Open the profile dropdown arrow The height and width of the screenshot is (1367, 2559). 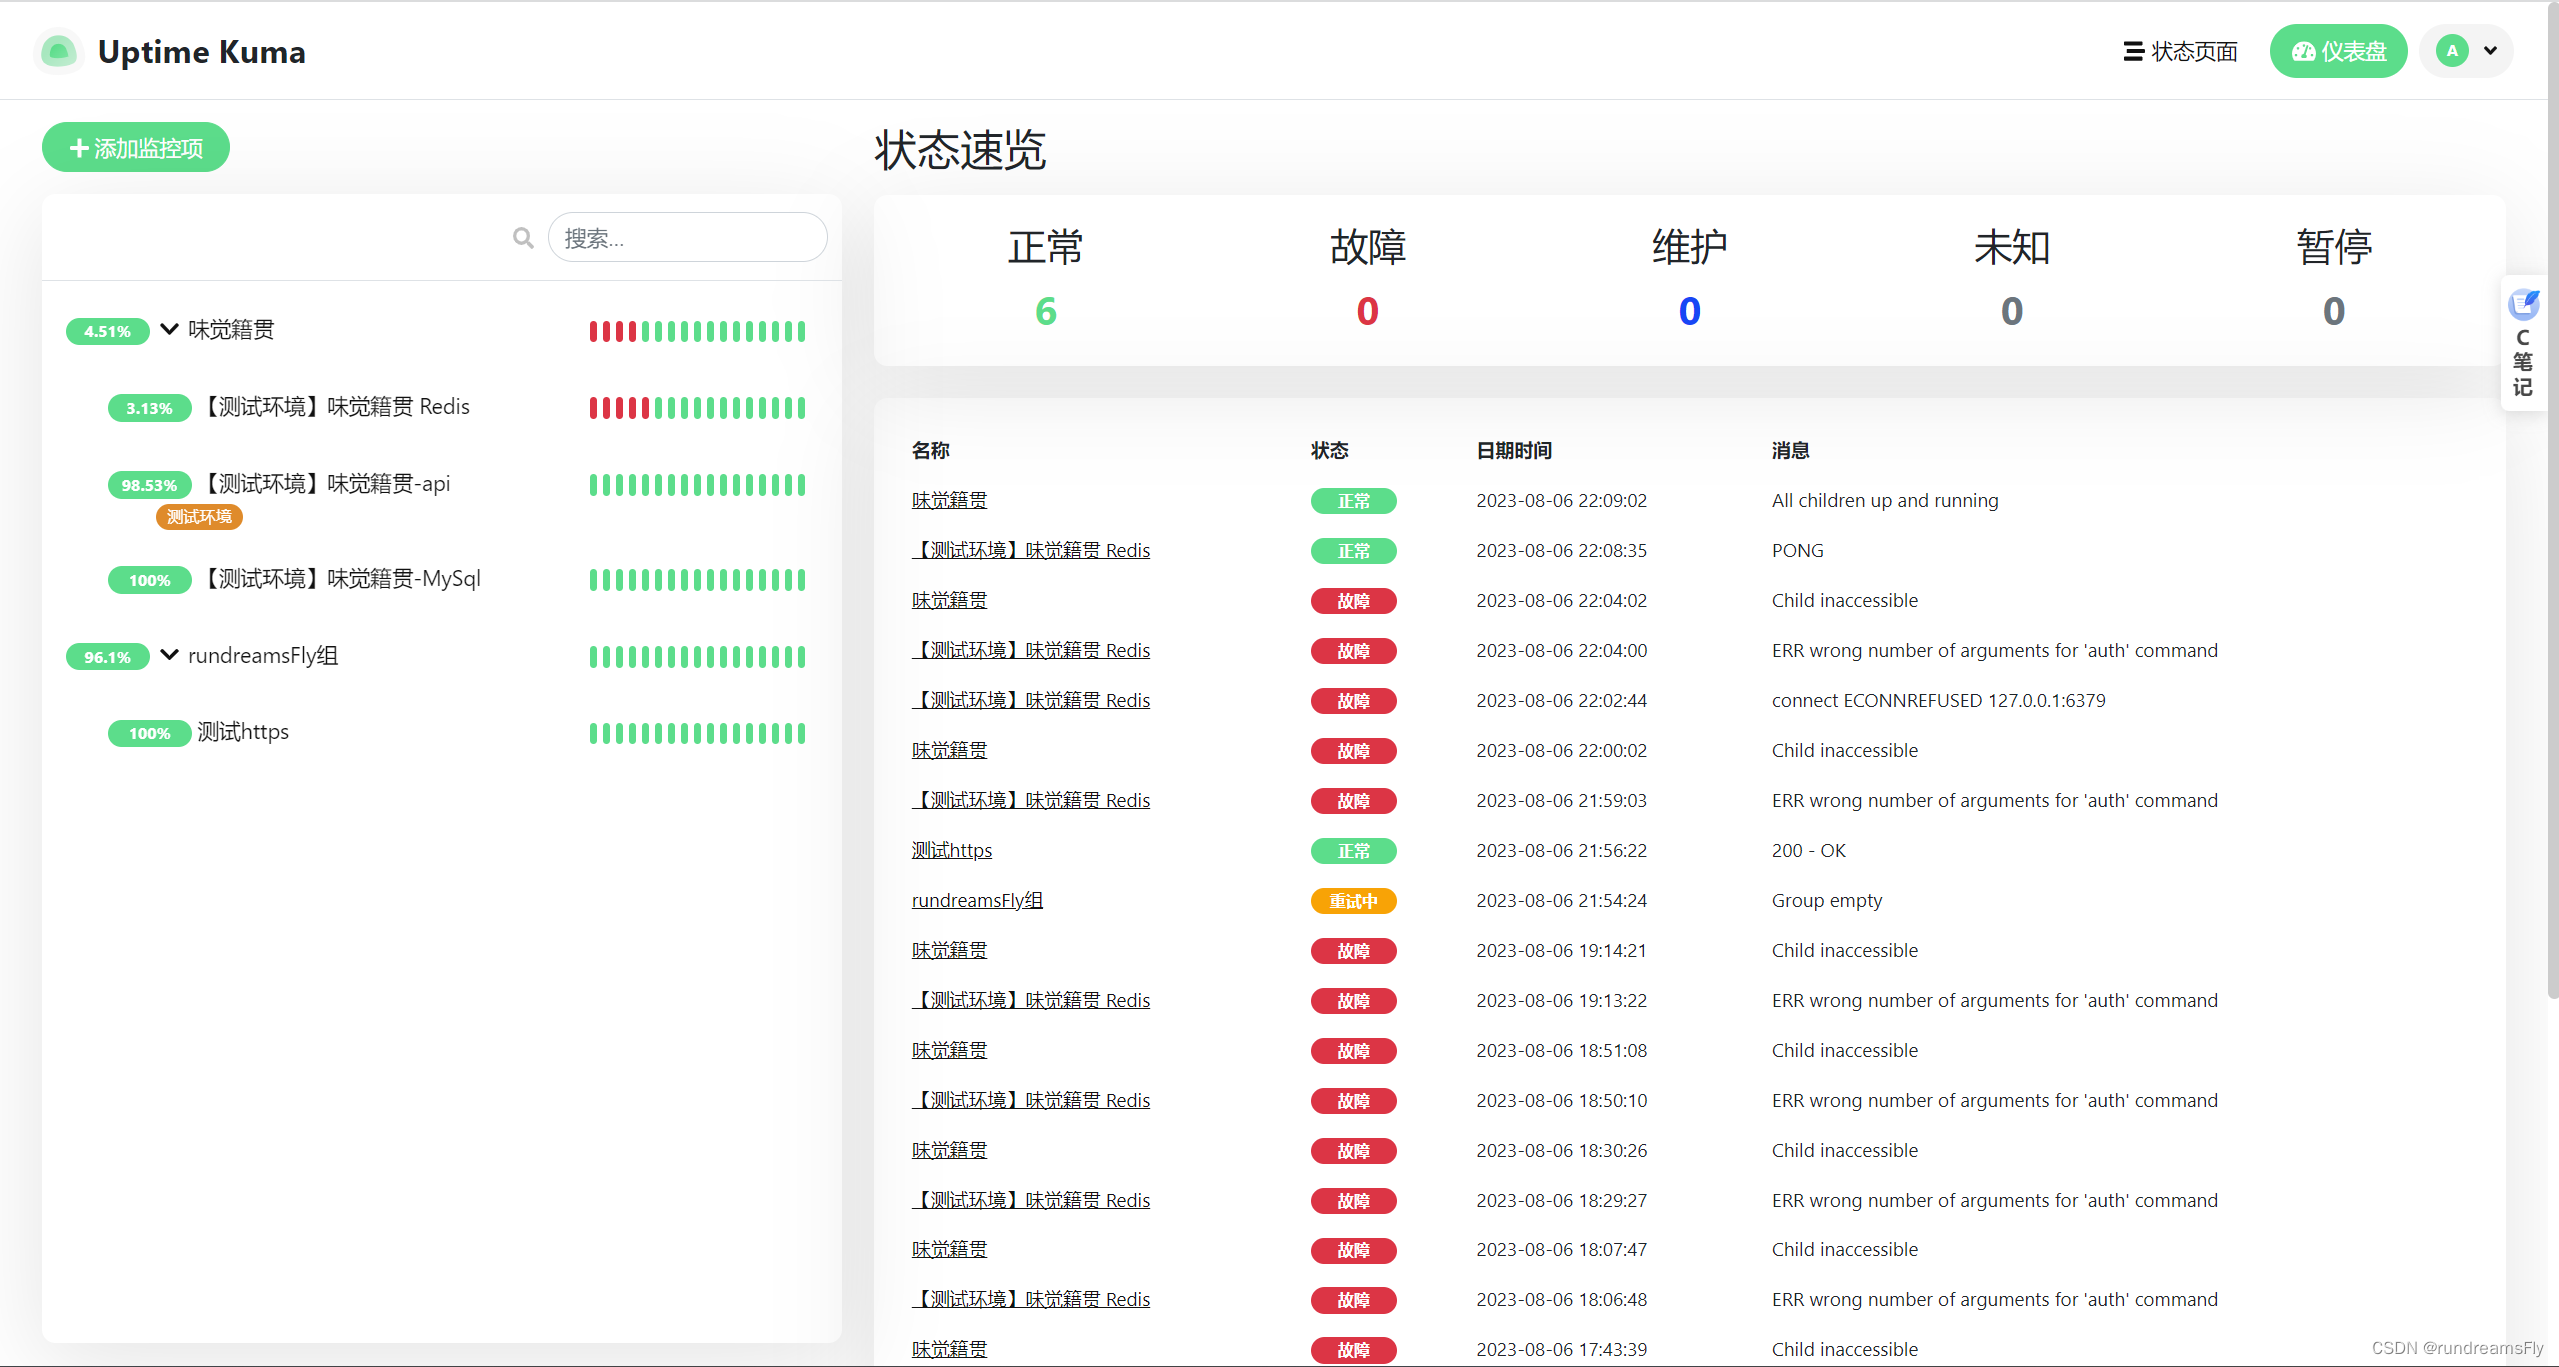(2490, 51)
